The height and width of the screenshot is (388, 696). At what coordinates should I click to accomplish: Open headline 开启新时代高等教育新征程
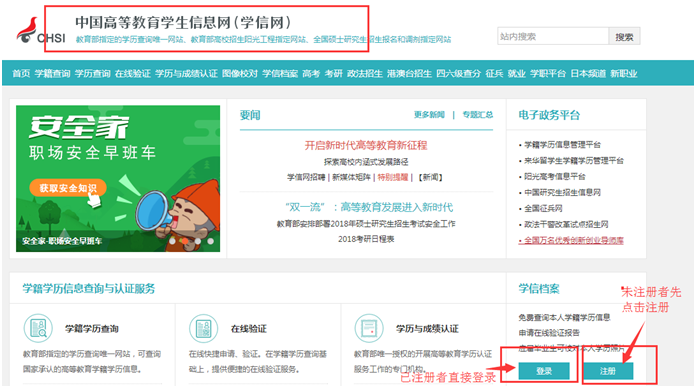point(366,145)
